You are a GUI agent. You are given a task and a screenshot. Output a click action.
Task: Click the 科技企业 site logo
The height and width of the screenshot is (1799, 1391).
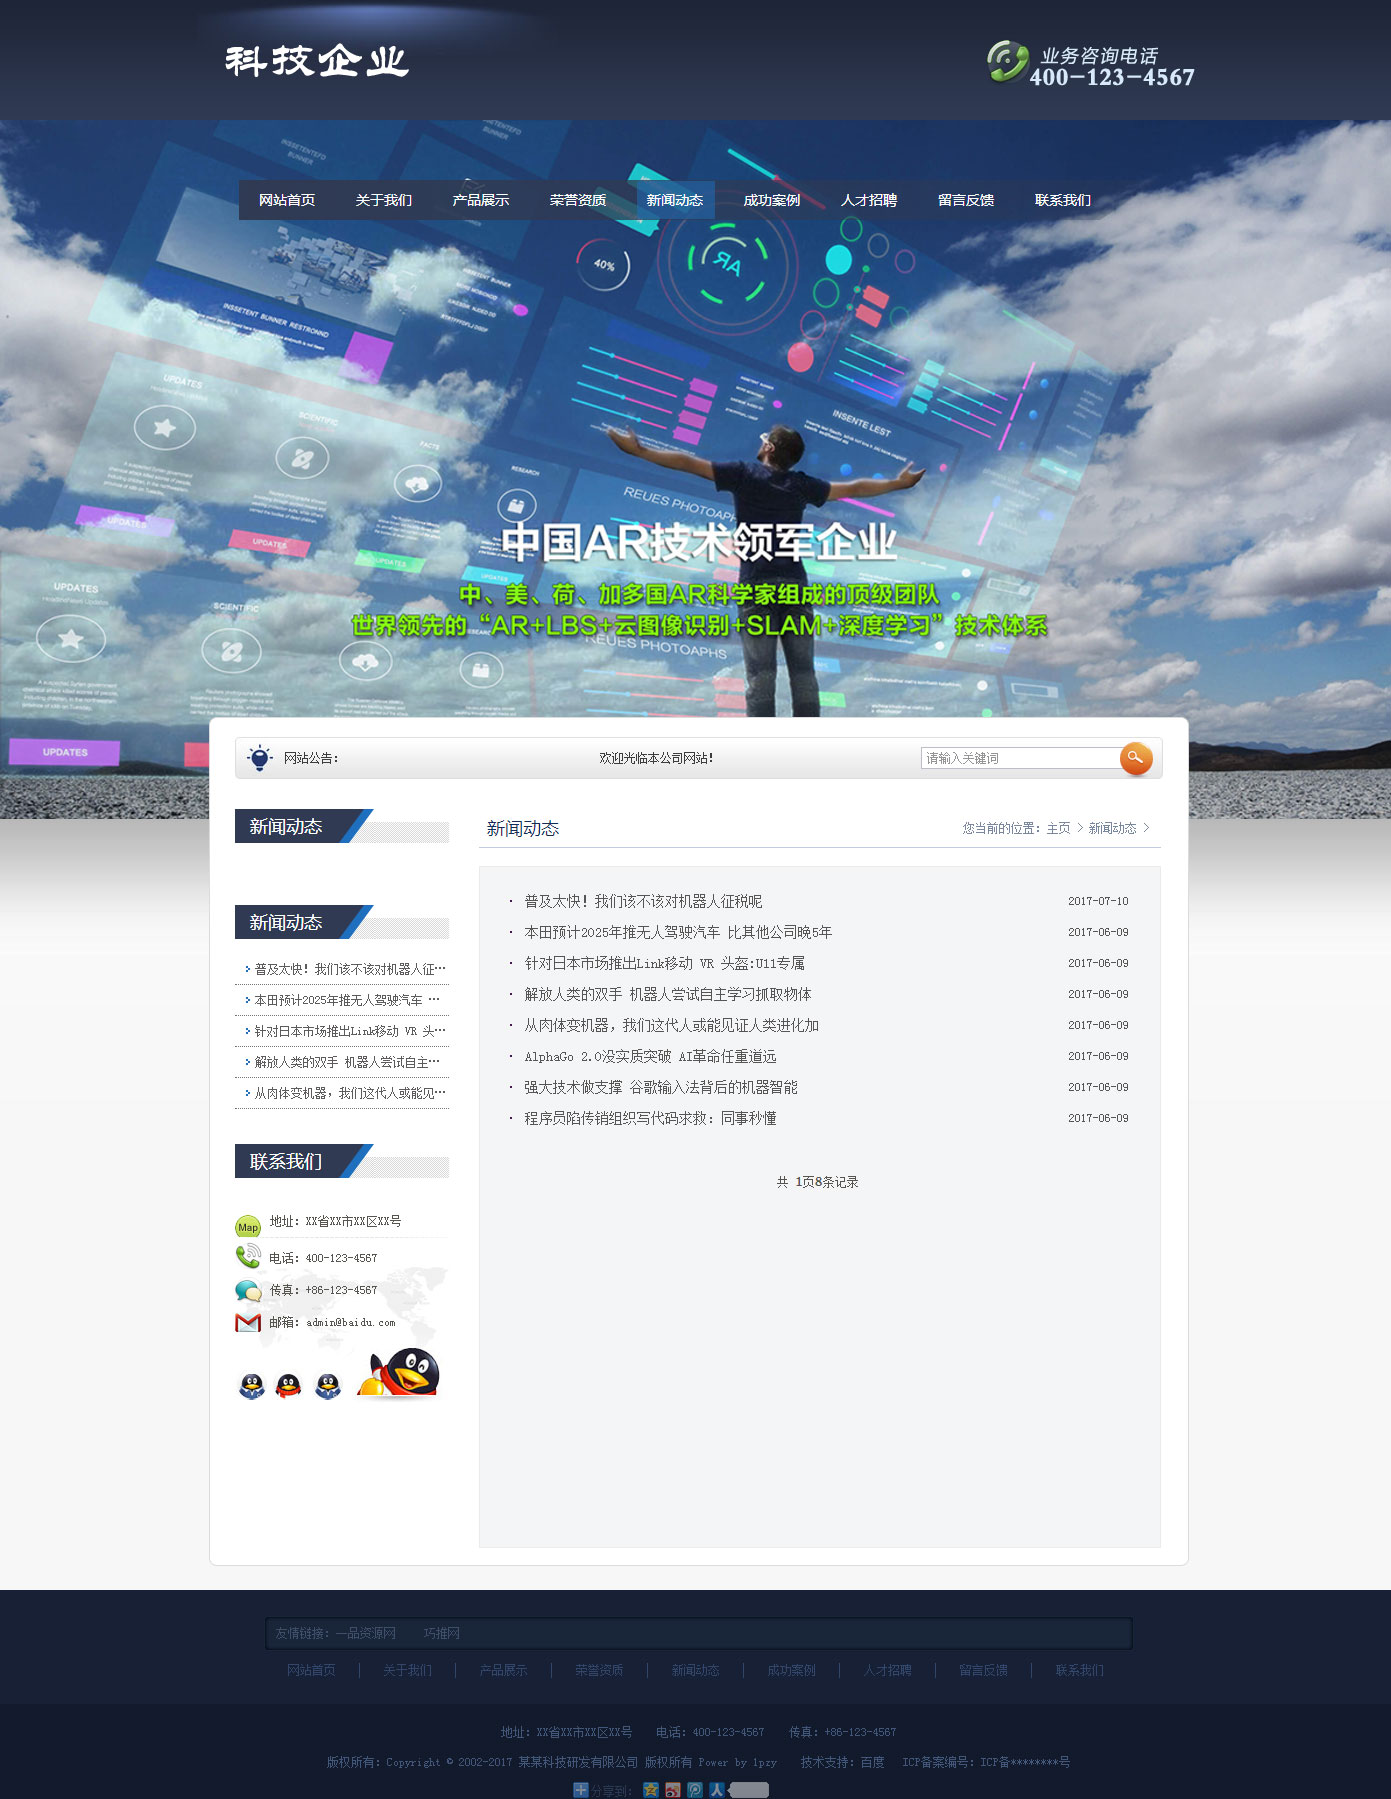point(316,61)
